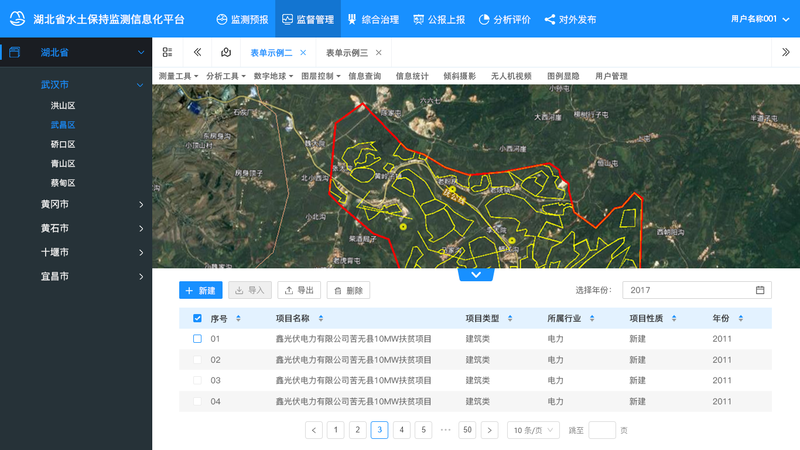Expand the 黄石市 tree node
The height and width of the screenshot is (450, 800).
tap(141, 228)
